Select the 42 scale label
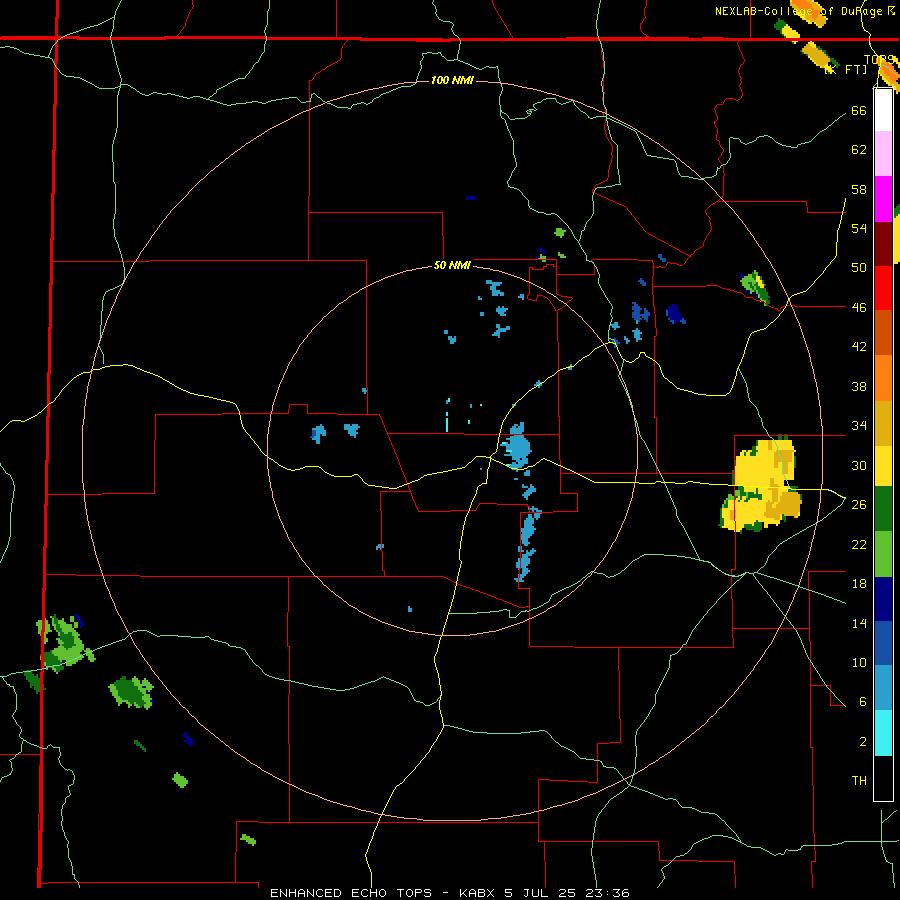The image size is (900, 900). coord(859,346)
